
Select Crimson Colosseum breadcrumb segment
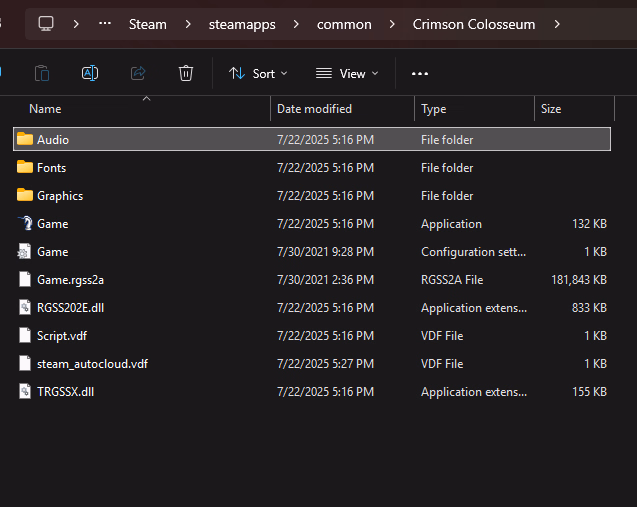pyautogui.click(x=474, y=24)
